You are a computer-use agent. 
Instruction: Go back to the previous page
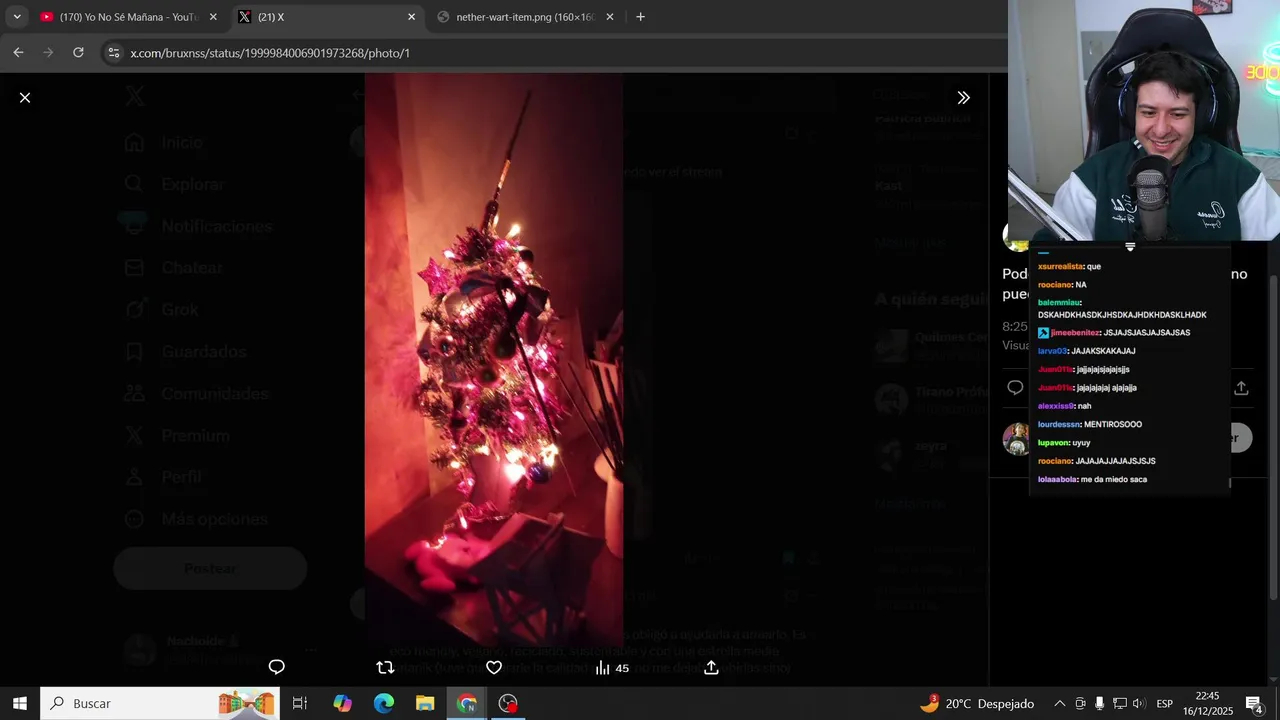[x=18, y=53]
